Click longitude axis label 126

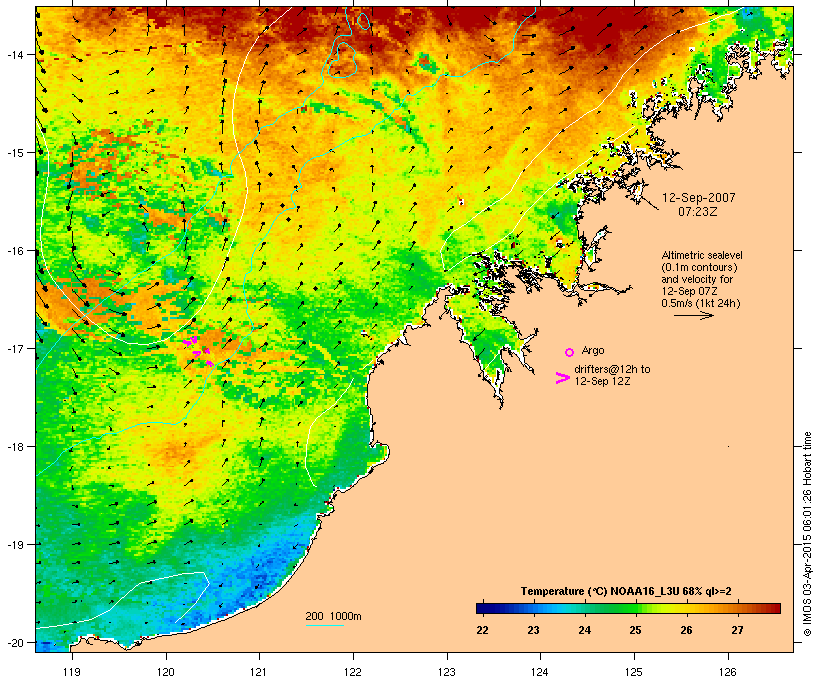[728, 672]
